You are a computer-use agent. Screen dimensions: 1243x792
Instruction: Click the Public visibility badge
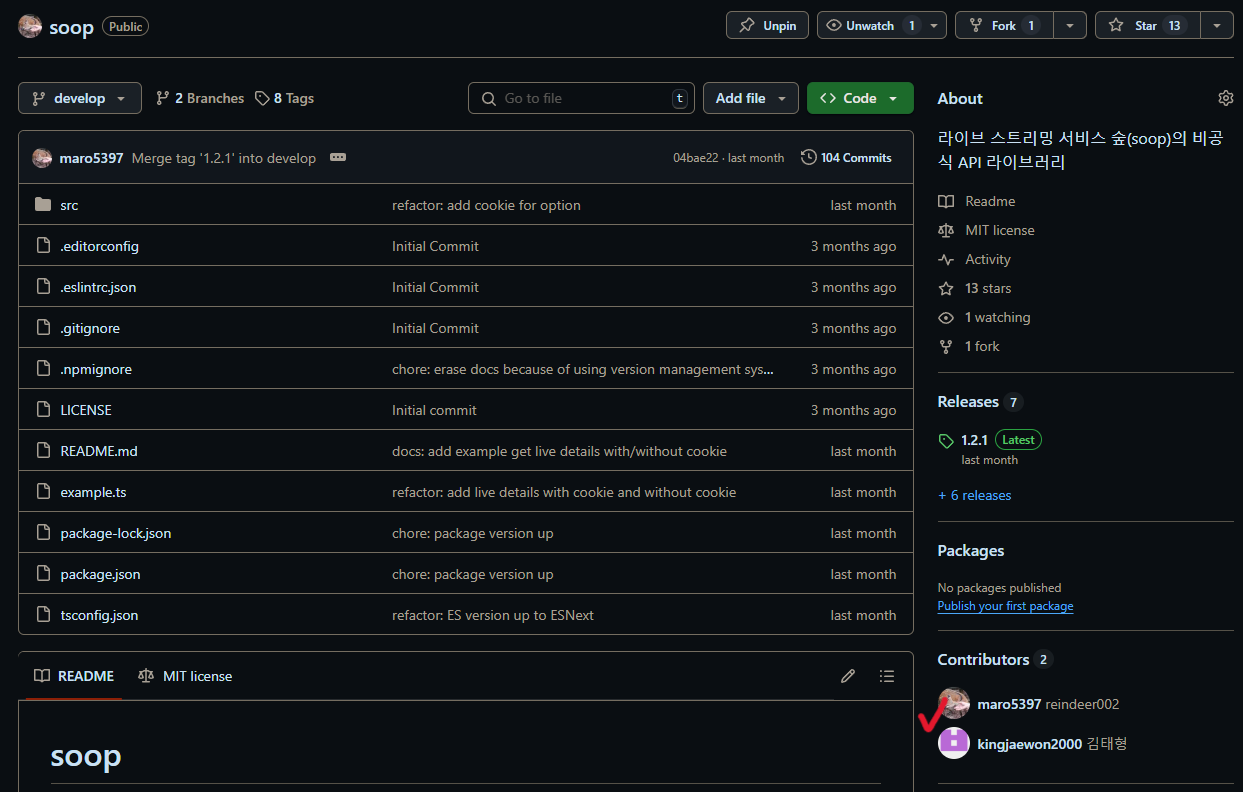(x=125, y=27)
